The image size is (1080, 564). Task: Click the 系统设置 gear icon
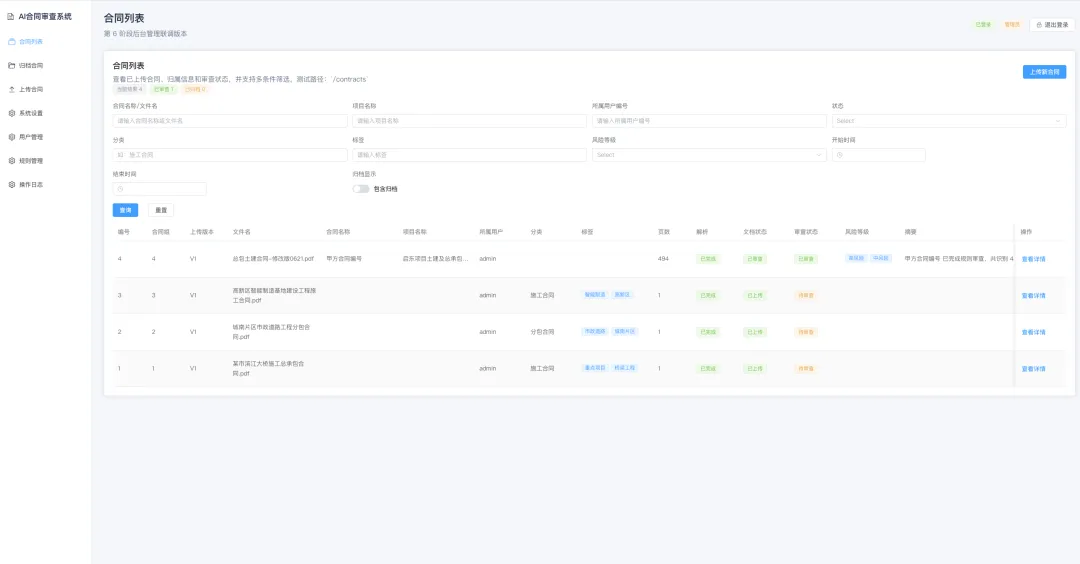(x=12, y=113)
